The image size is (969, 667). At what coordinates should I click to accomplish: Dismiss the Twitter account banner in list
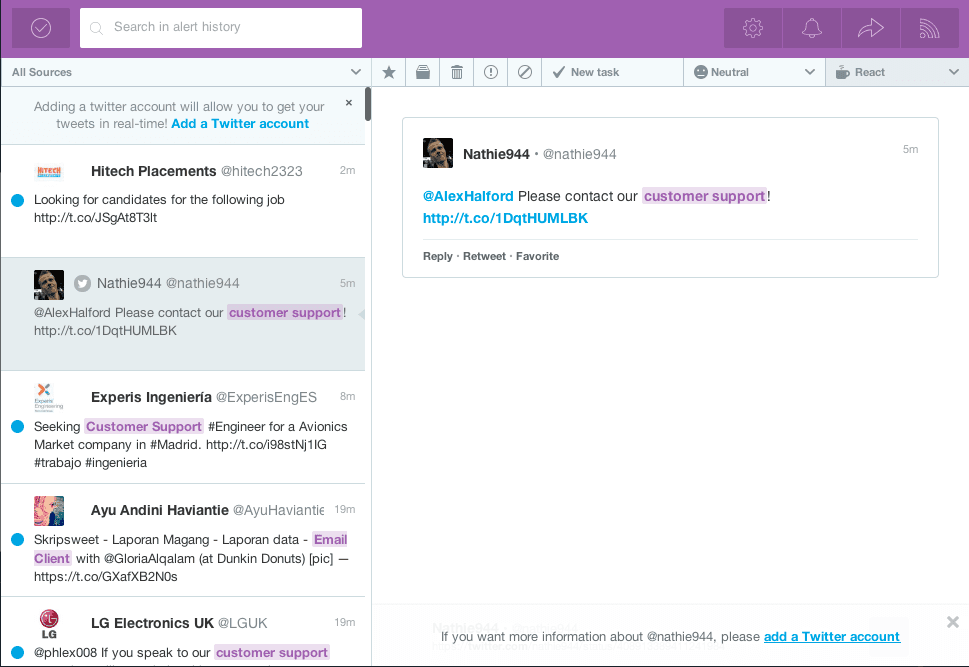click(x=349, y=103)
